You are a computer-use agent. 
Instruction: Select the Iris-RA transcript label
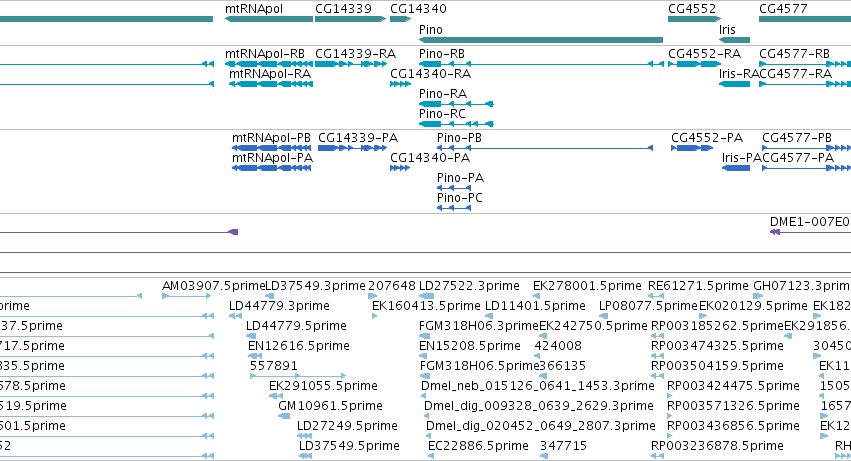[739, 74]
